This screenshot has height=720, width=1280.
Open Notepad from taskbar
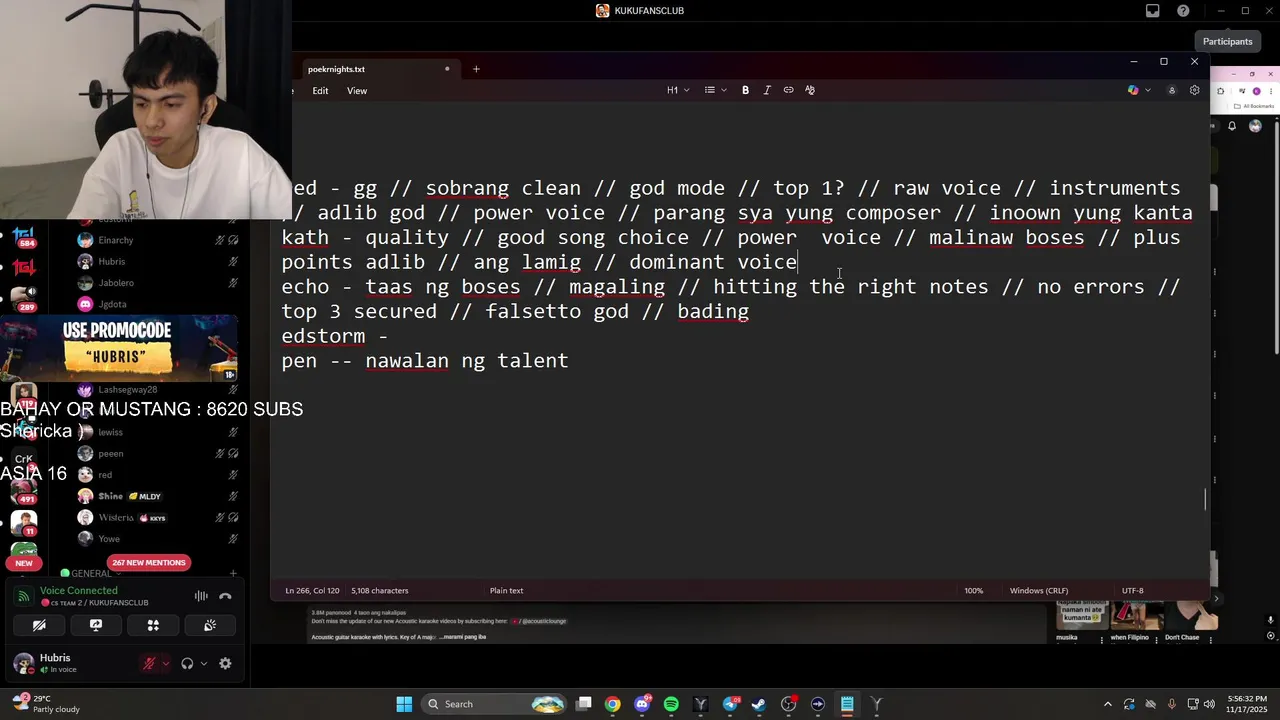tap(847, 704)
